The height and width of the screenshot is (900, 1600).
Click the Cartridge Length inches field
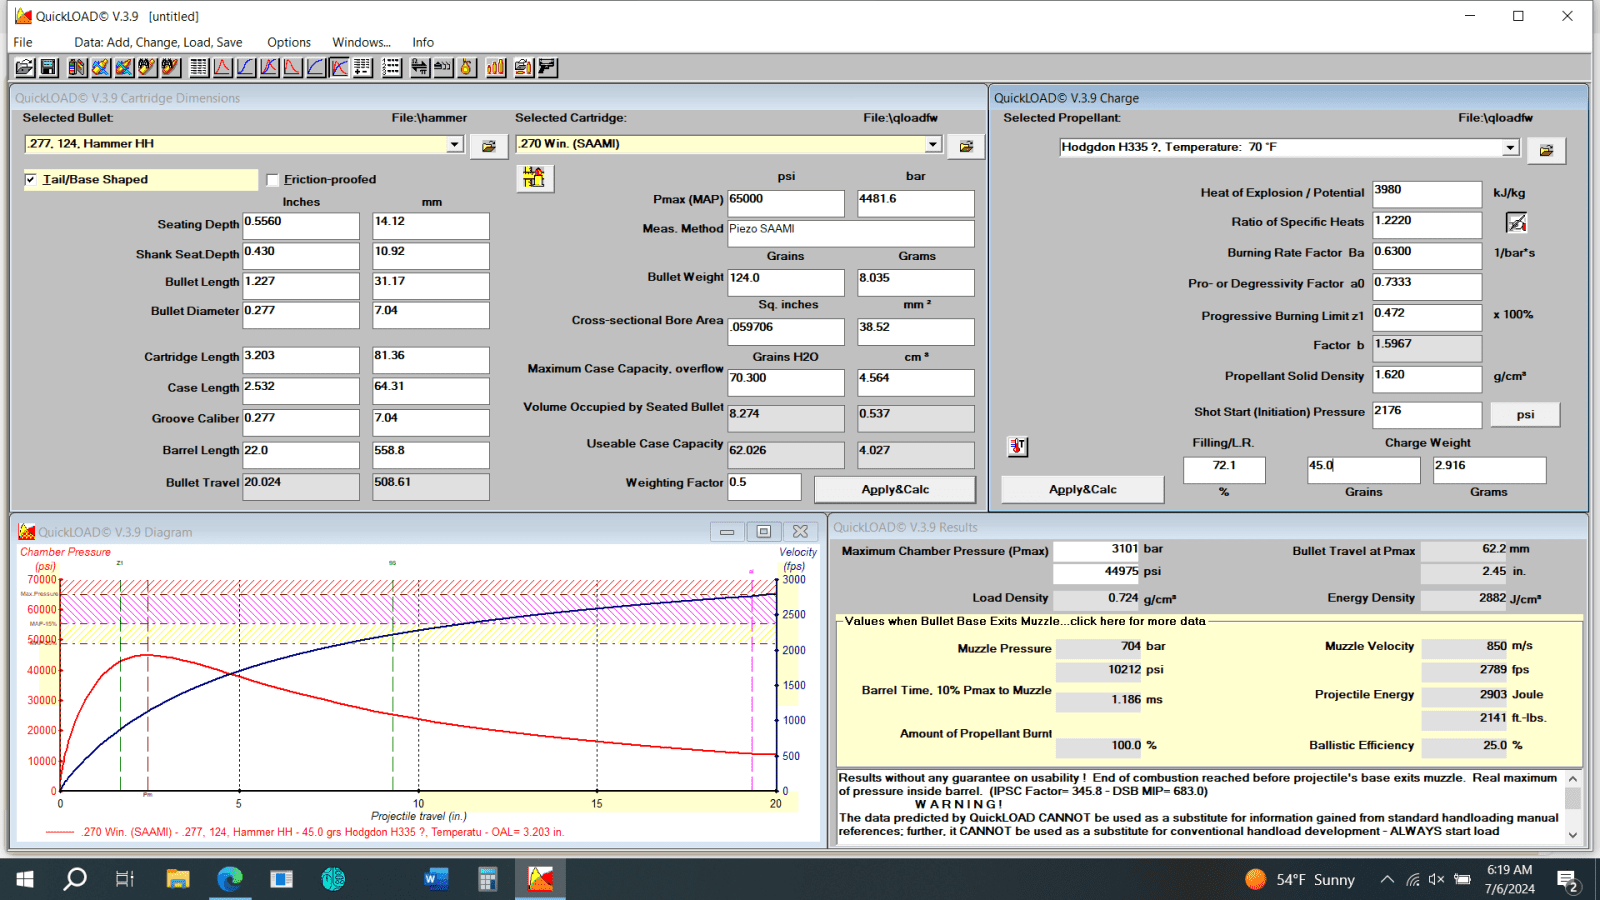(300, 359)
